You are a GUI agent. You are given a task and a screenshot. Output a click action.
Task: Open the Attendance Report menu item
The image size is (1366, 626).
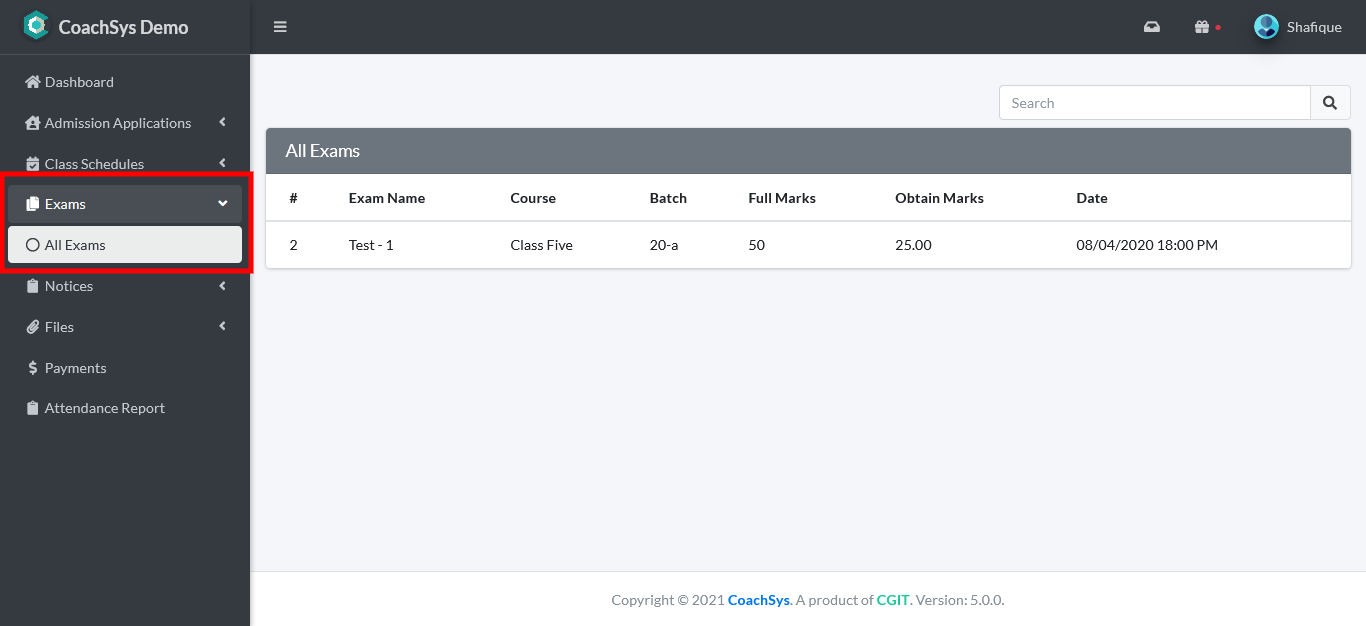pyautogui.click(x=104, y=408)
